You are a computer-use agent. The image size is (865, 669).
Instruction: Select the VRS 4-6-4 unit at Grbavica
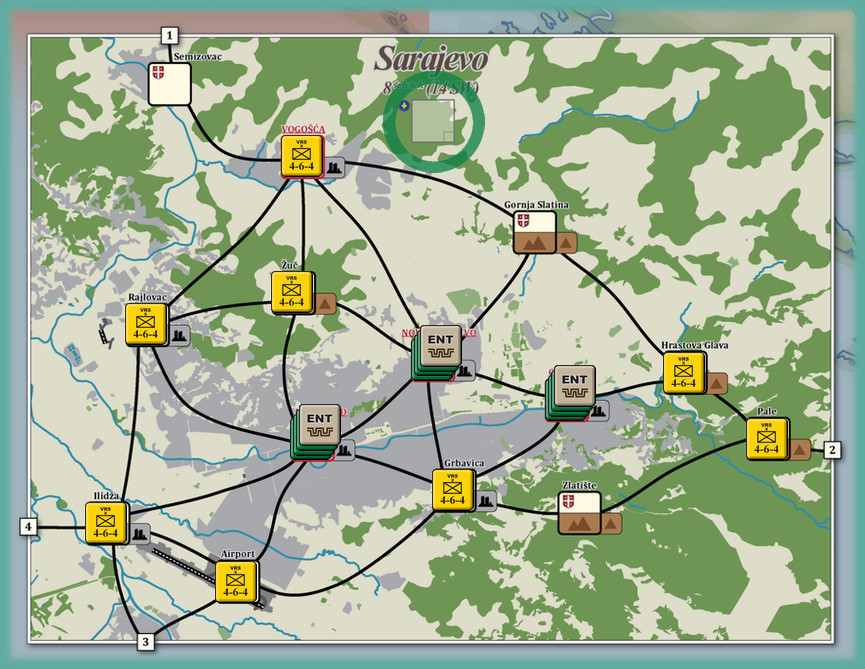[x=452, y=490]
